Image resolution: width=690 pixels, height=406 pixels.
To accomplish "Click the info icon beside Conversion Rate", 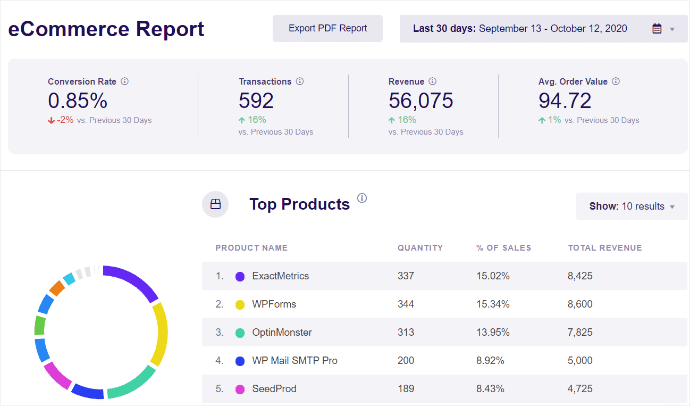I will 124,81.
